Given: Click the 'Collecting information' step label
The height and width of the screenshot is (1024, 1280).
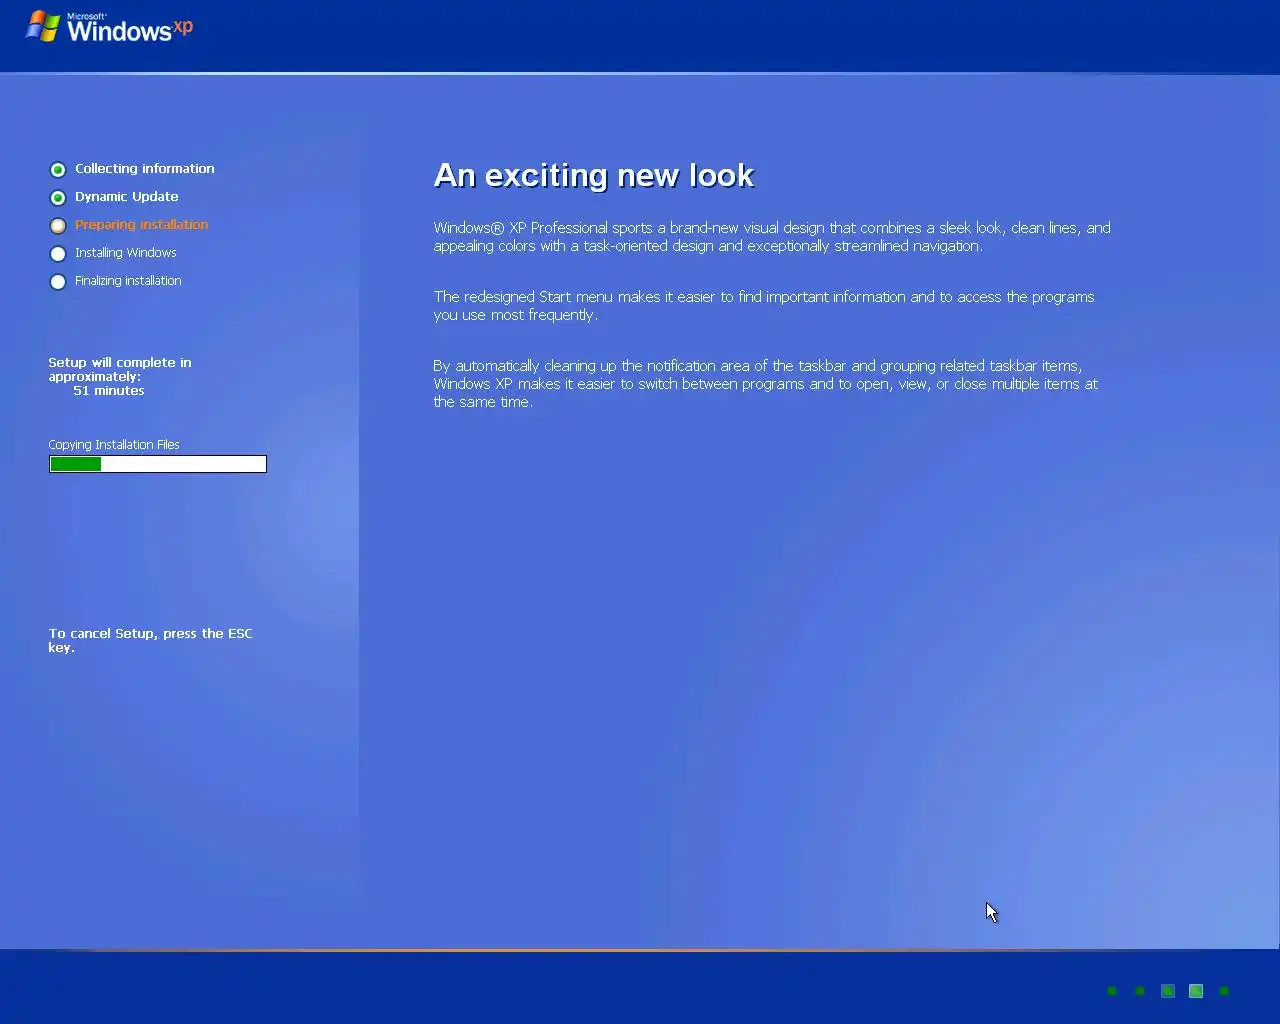Looking at the screenshot, I should point(144,169).
